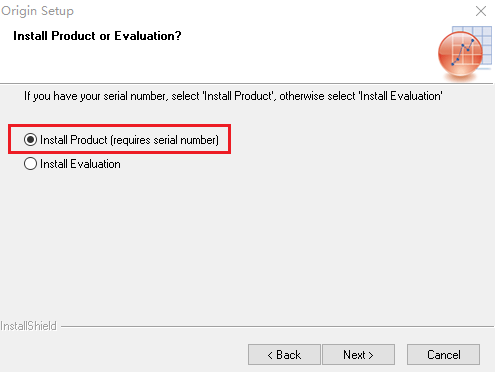Viewport: 495px width, 372px height.
Task: Click the filled dot of selected radio
Action: click(30, 139)
